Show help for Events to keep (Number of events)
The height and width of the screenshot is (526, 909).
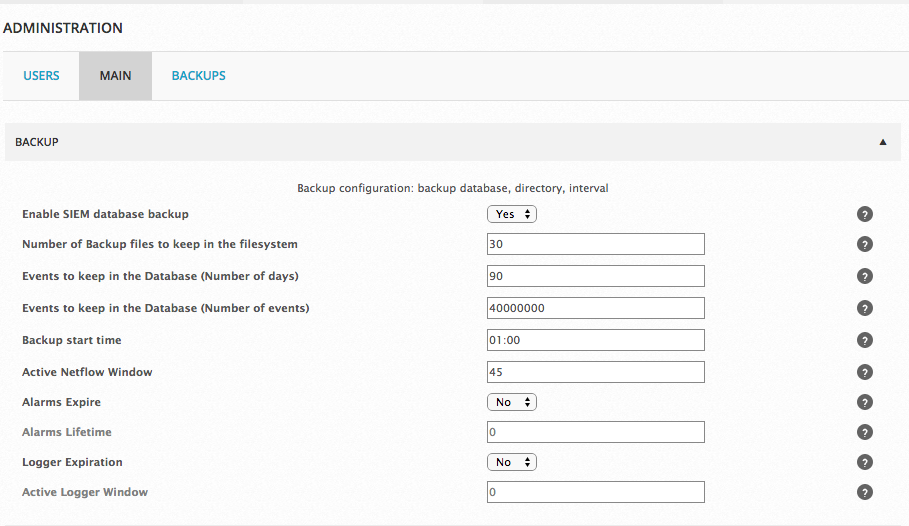point(864,308)
